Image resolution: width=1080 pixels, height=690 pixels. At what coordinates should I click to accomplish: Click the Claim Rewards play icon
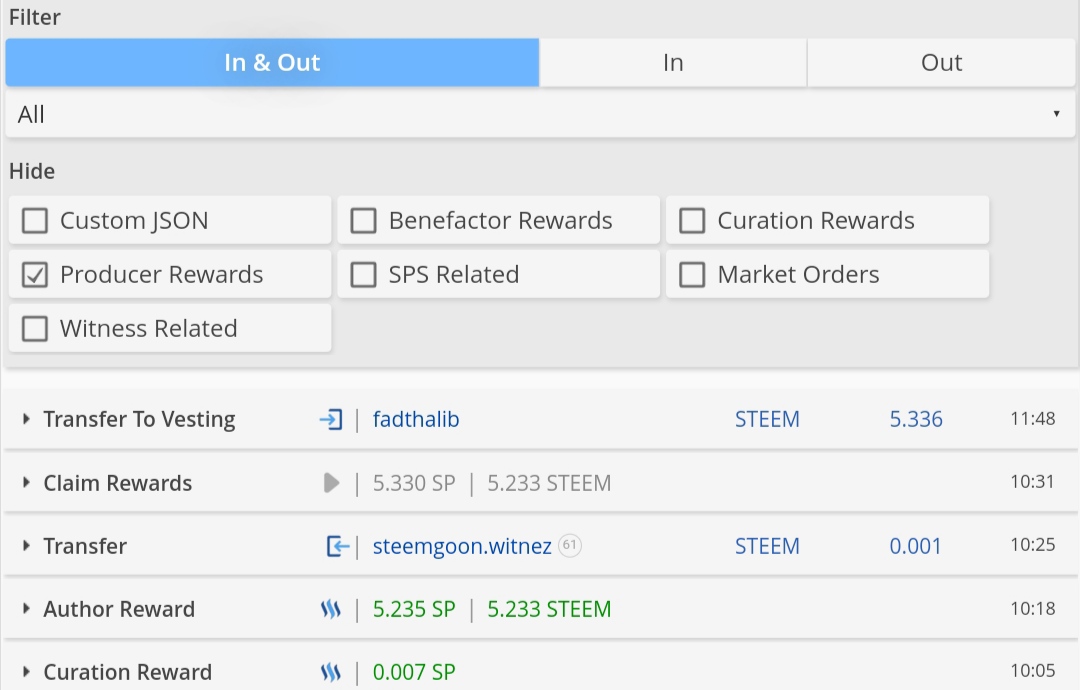[x=332, y=483]
